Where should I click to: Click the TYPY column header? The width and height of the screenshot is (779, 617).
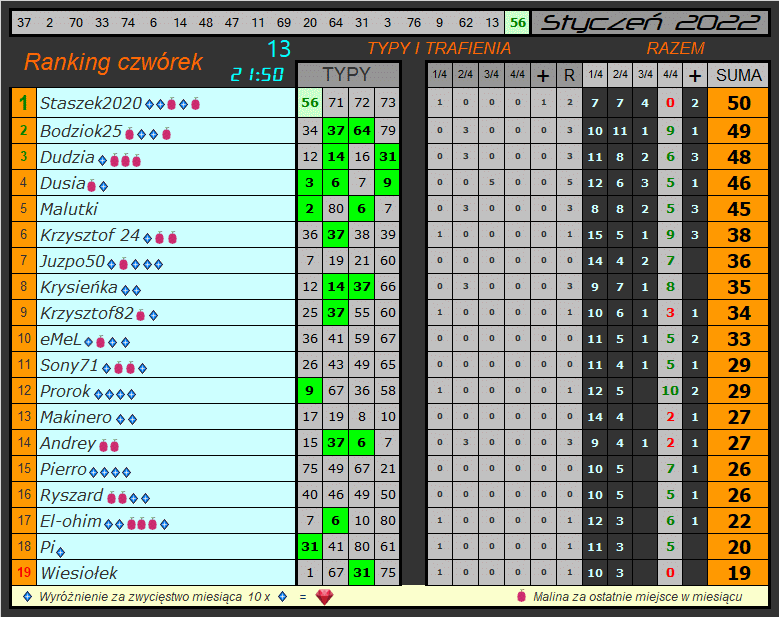[x=348, y=75]
